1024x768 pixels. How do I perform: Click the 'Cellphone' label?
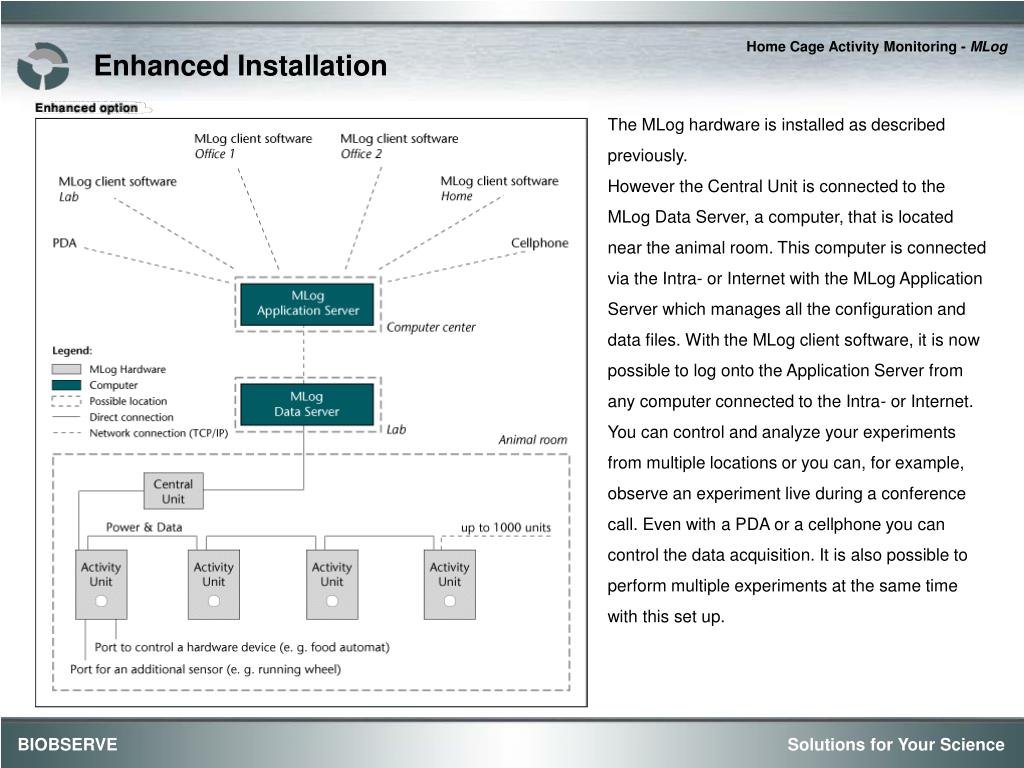coord(539,243)
